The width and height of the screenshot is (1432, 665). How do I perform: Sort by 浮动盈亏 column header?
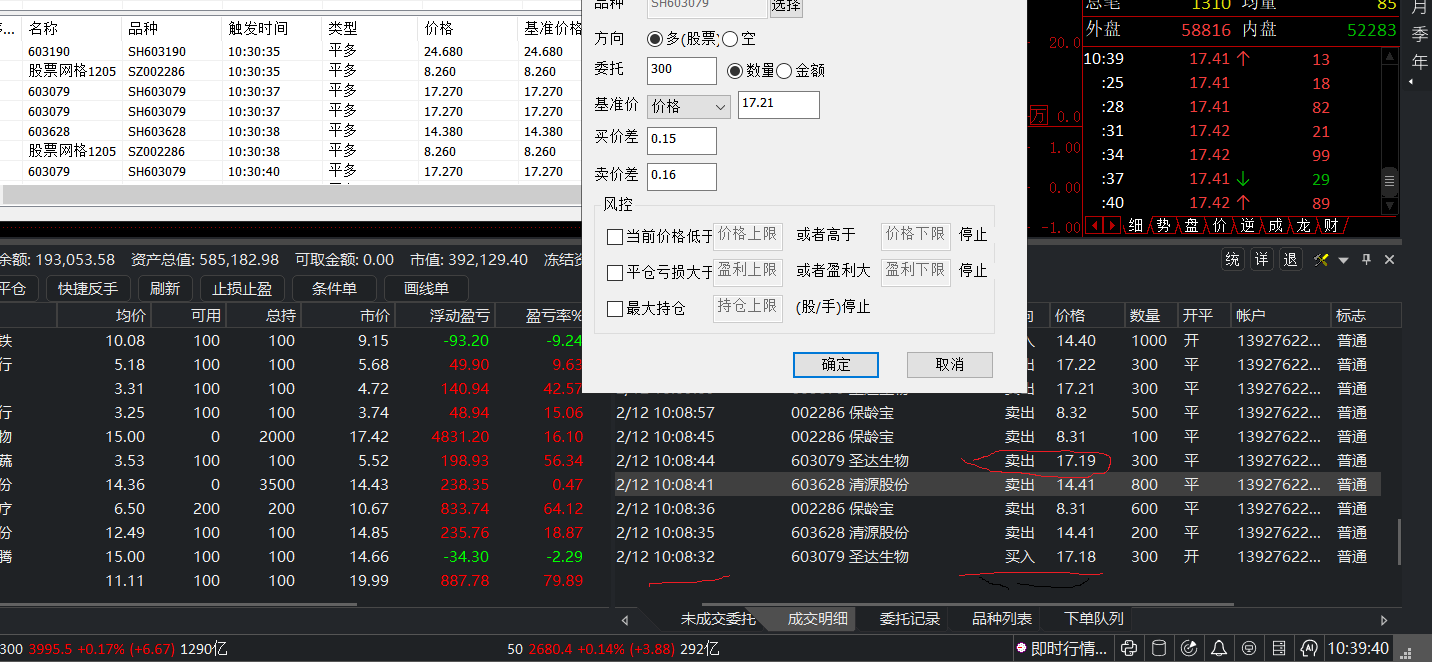(x=447, y=315)
